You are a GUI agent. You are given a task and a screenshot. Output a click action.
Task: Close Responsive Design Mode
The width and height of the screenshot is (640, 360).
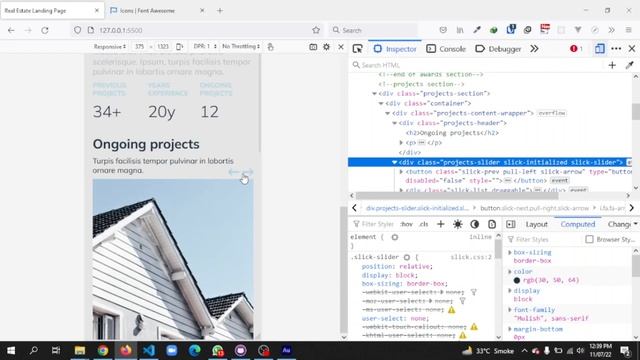pyautogui.click(x=341, y=47)
